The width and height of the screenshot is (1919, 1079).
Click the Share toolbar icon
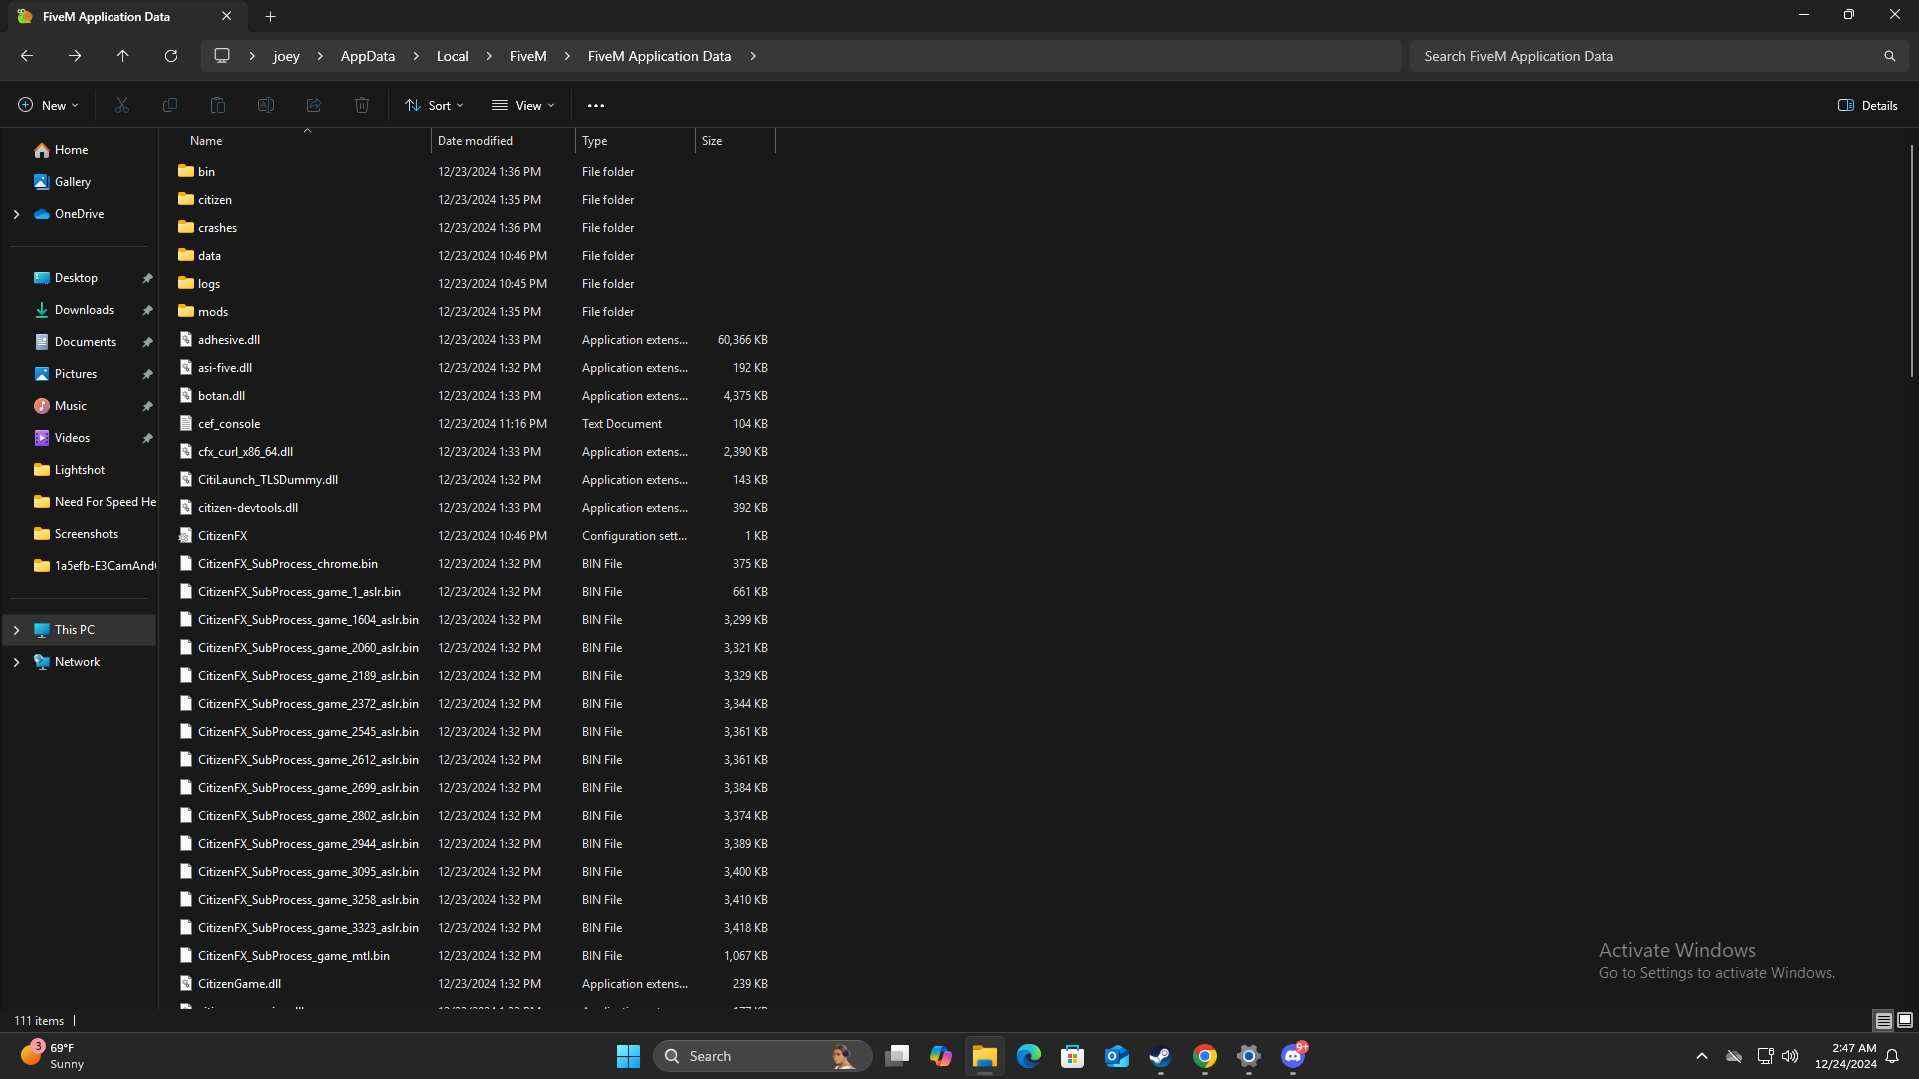coord(314,105)
